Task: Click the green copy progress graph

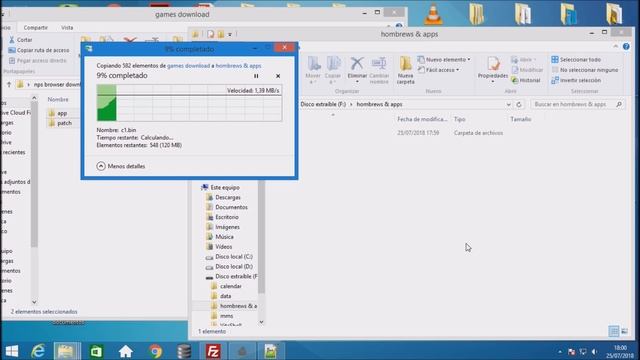Action: point(189,103)
